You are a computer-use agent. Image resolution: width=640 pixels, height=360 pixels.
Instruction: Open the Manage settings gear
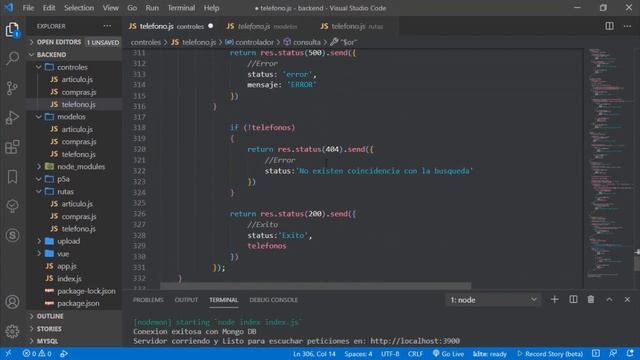pyautogui.click(x=12, y=331)
